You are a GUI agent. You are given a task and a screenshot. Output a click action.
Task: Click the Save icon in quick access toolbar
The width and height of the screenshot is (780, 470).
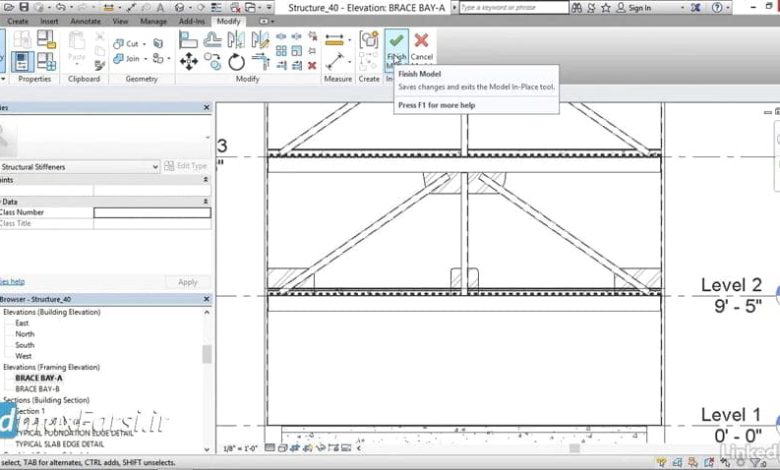tap(23, 7)
